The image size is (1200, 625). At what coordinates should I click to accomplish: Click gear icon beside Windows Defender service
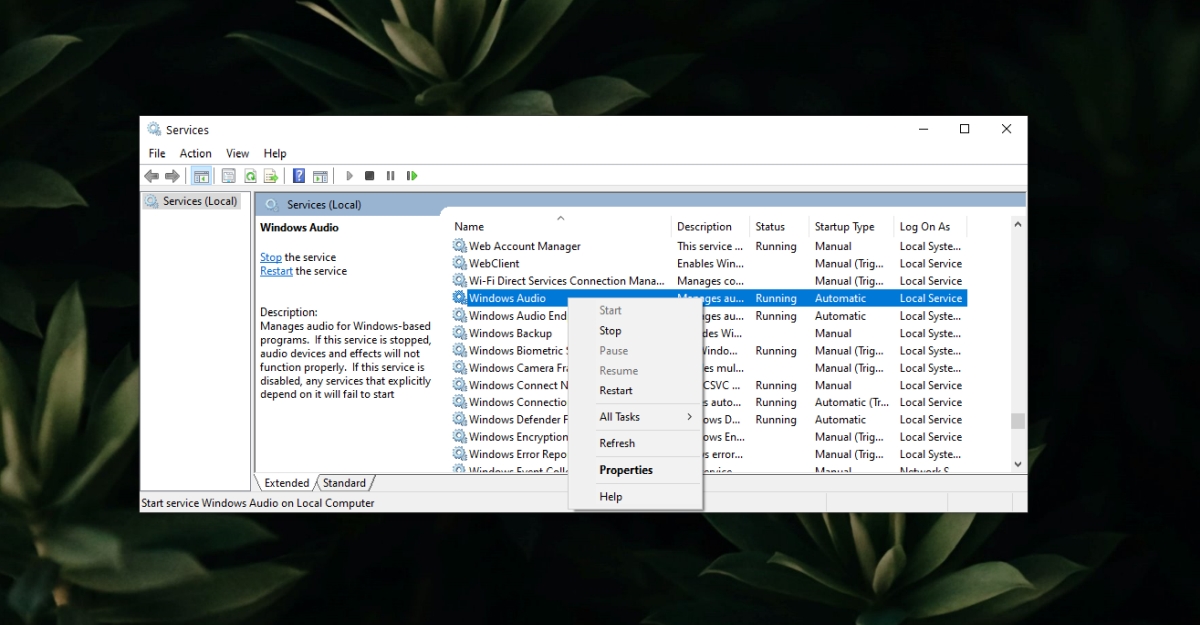459,420
